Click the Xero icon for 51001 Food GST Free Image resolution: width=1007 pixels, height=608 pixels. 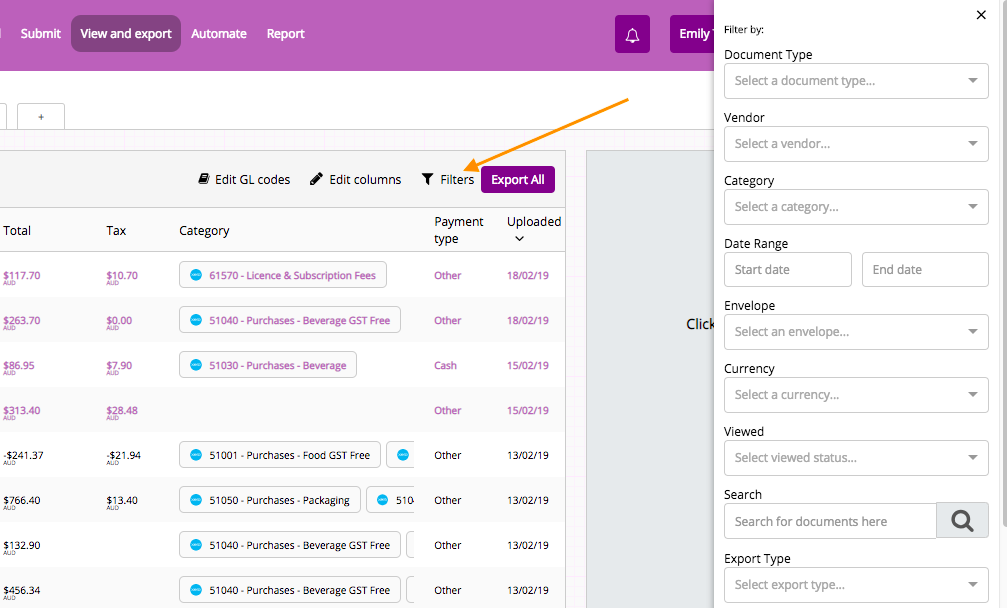click(196, 455)
